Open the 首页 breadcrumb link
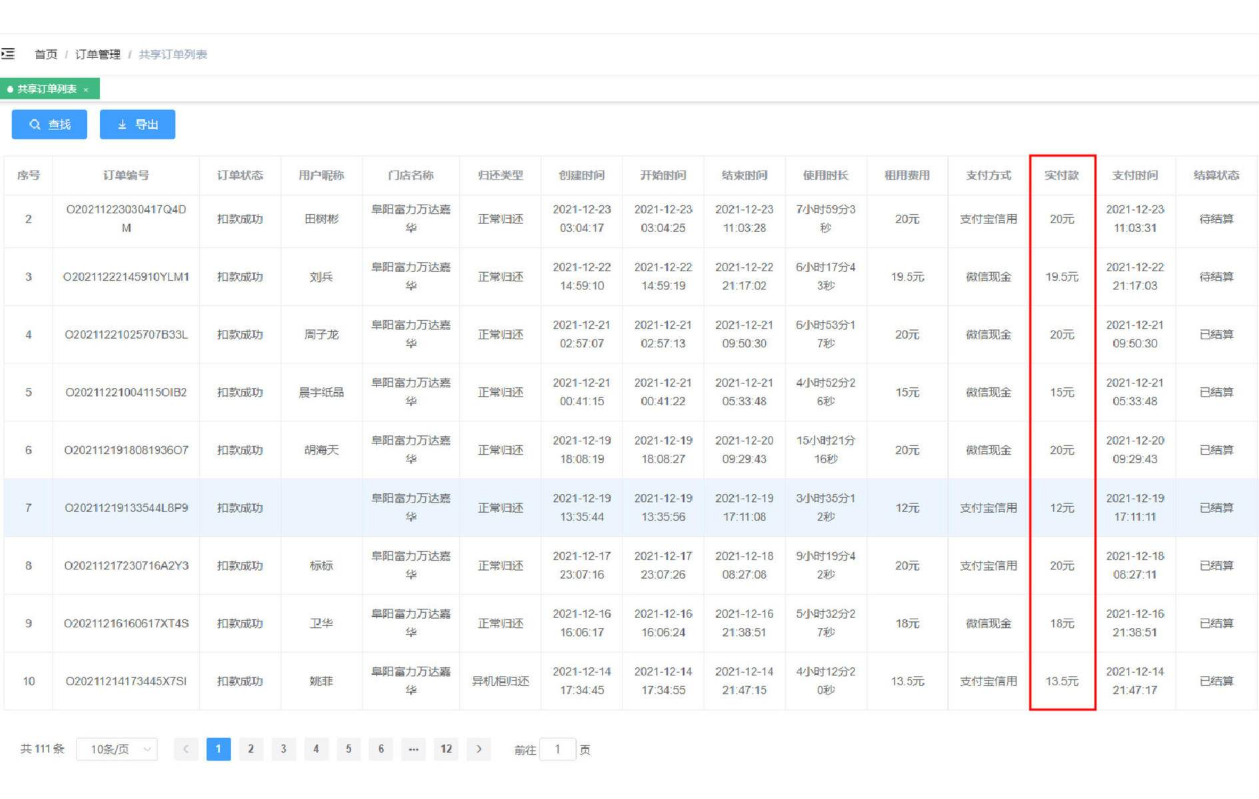Viewport: 1259px width, 799px height. (x=46, y=55)
